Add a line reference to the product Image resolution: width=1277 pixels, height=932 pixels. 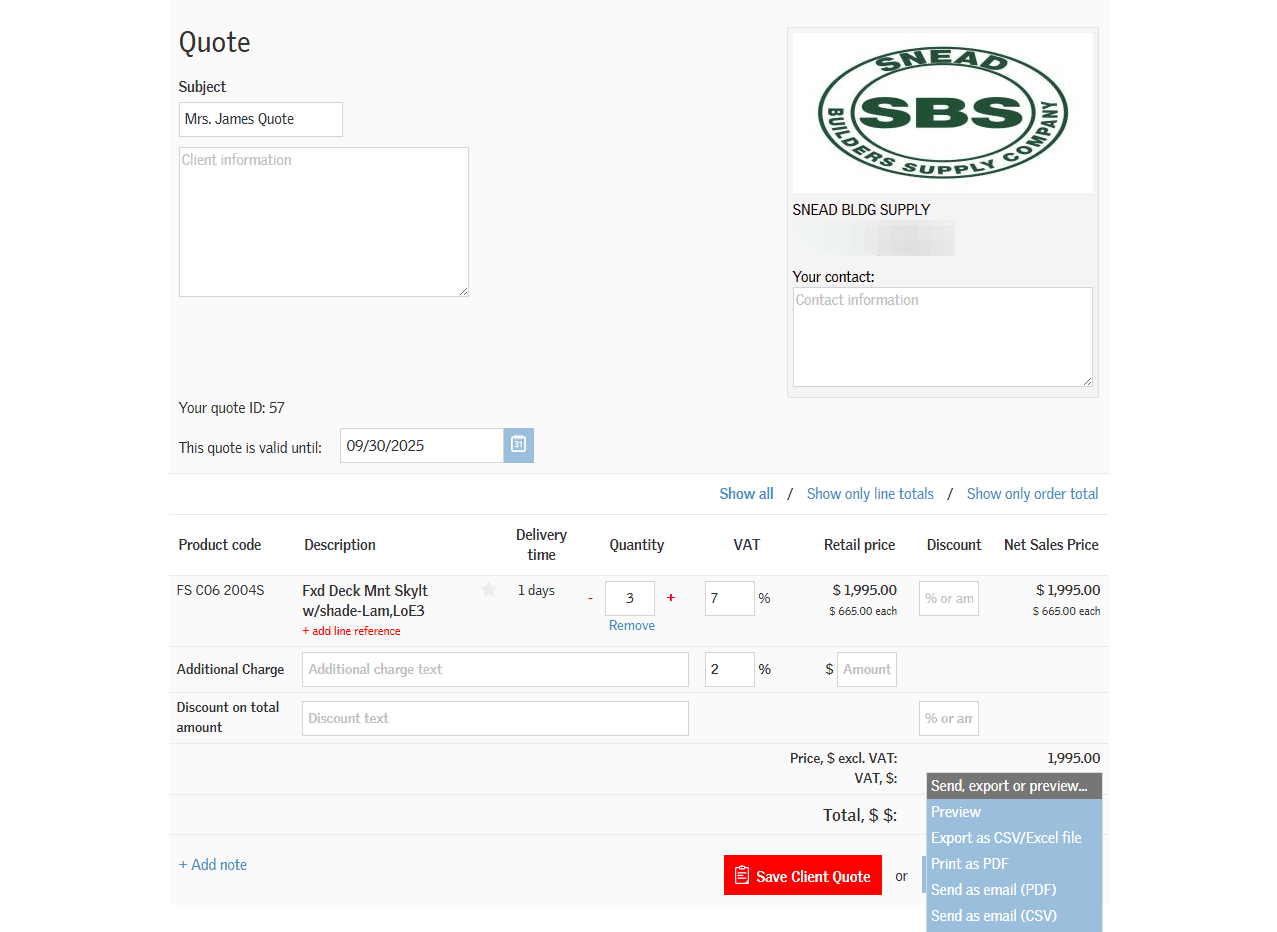click(x=351, y=631)
